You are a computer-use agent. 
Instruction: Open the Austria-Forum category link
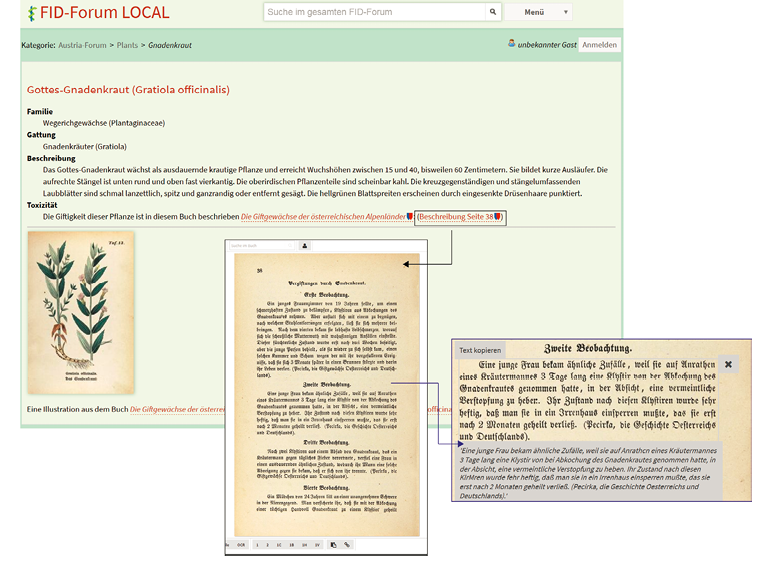click(x=82, y=45)
